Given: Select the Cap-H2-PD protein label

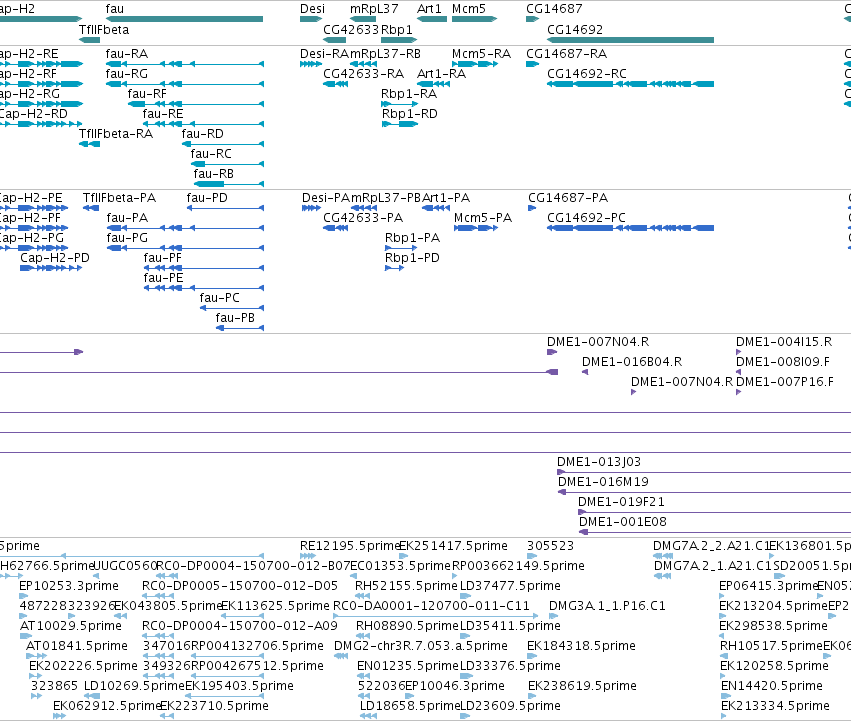Looking at the screenshot, I should click(55, 258).
